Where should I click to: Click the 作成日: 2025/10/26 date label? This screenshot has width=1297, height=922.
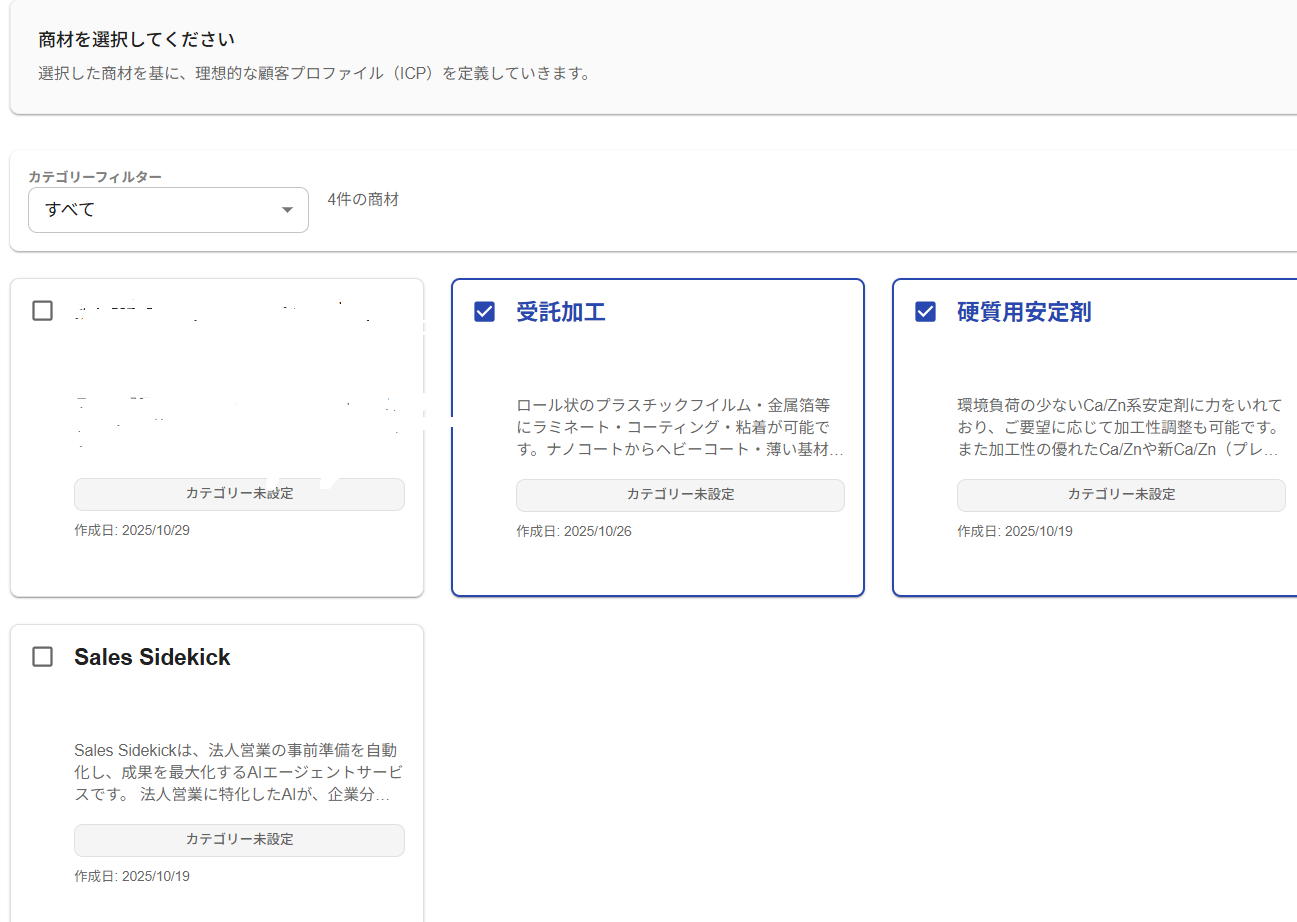[574, 531]
